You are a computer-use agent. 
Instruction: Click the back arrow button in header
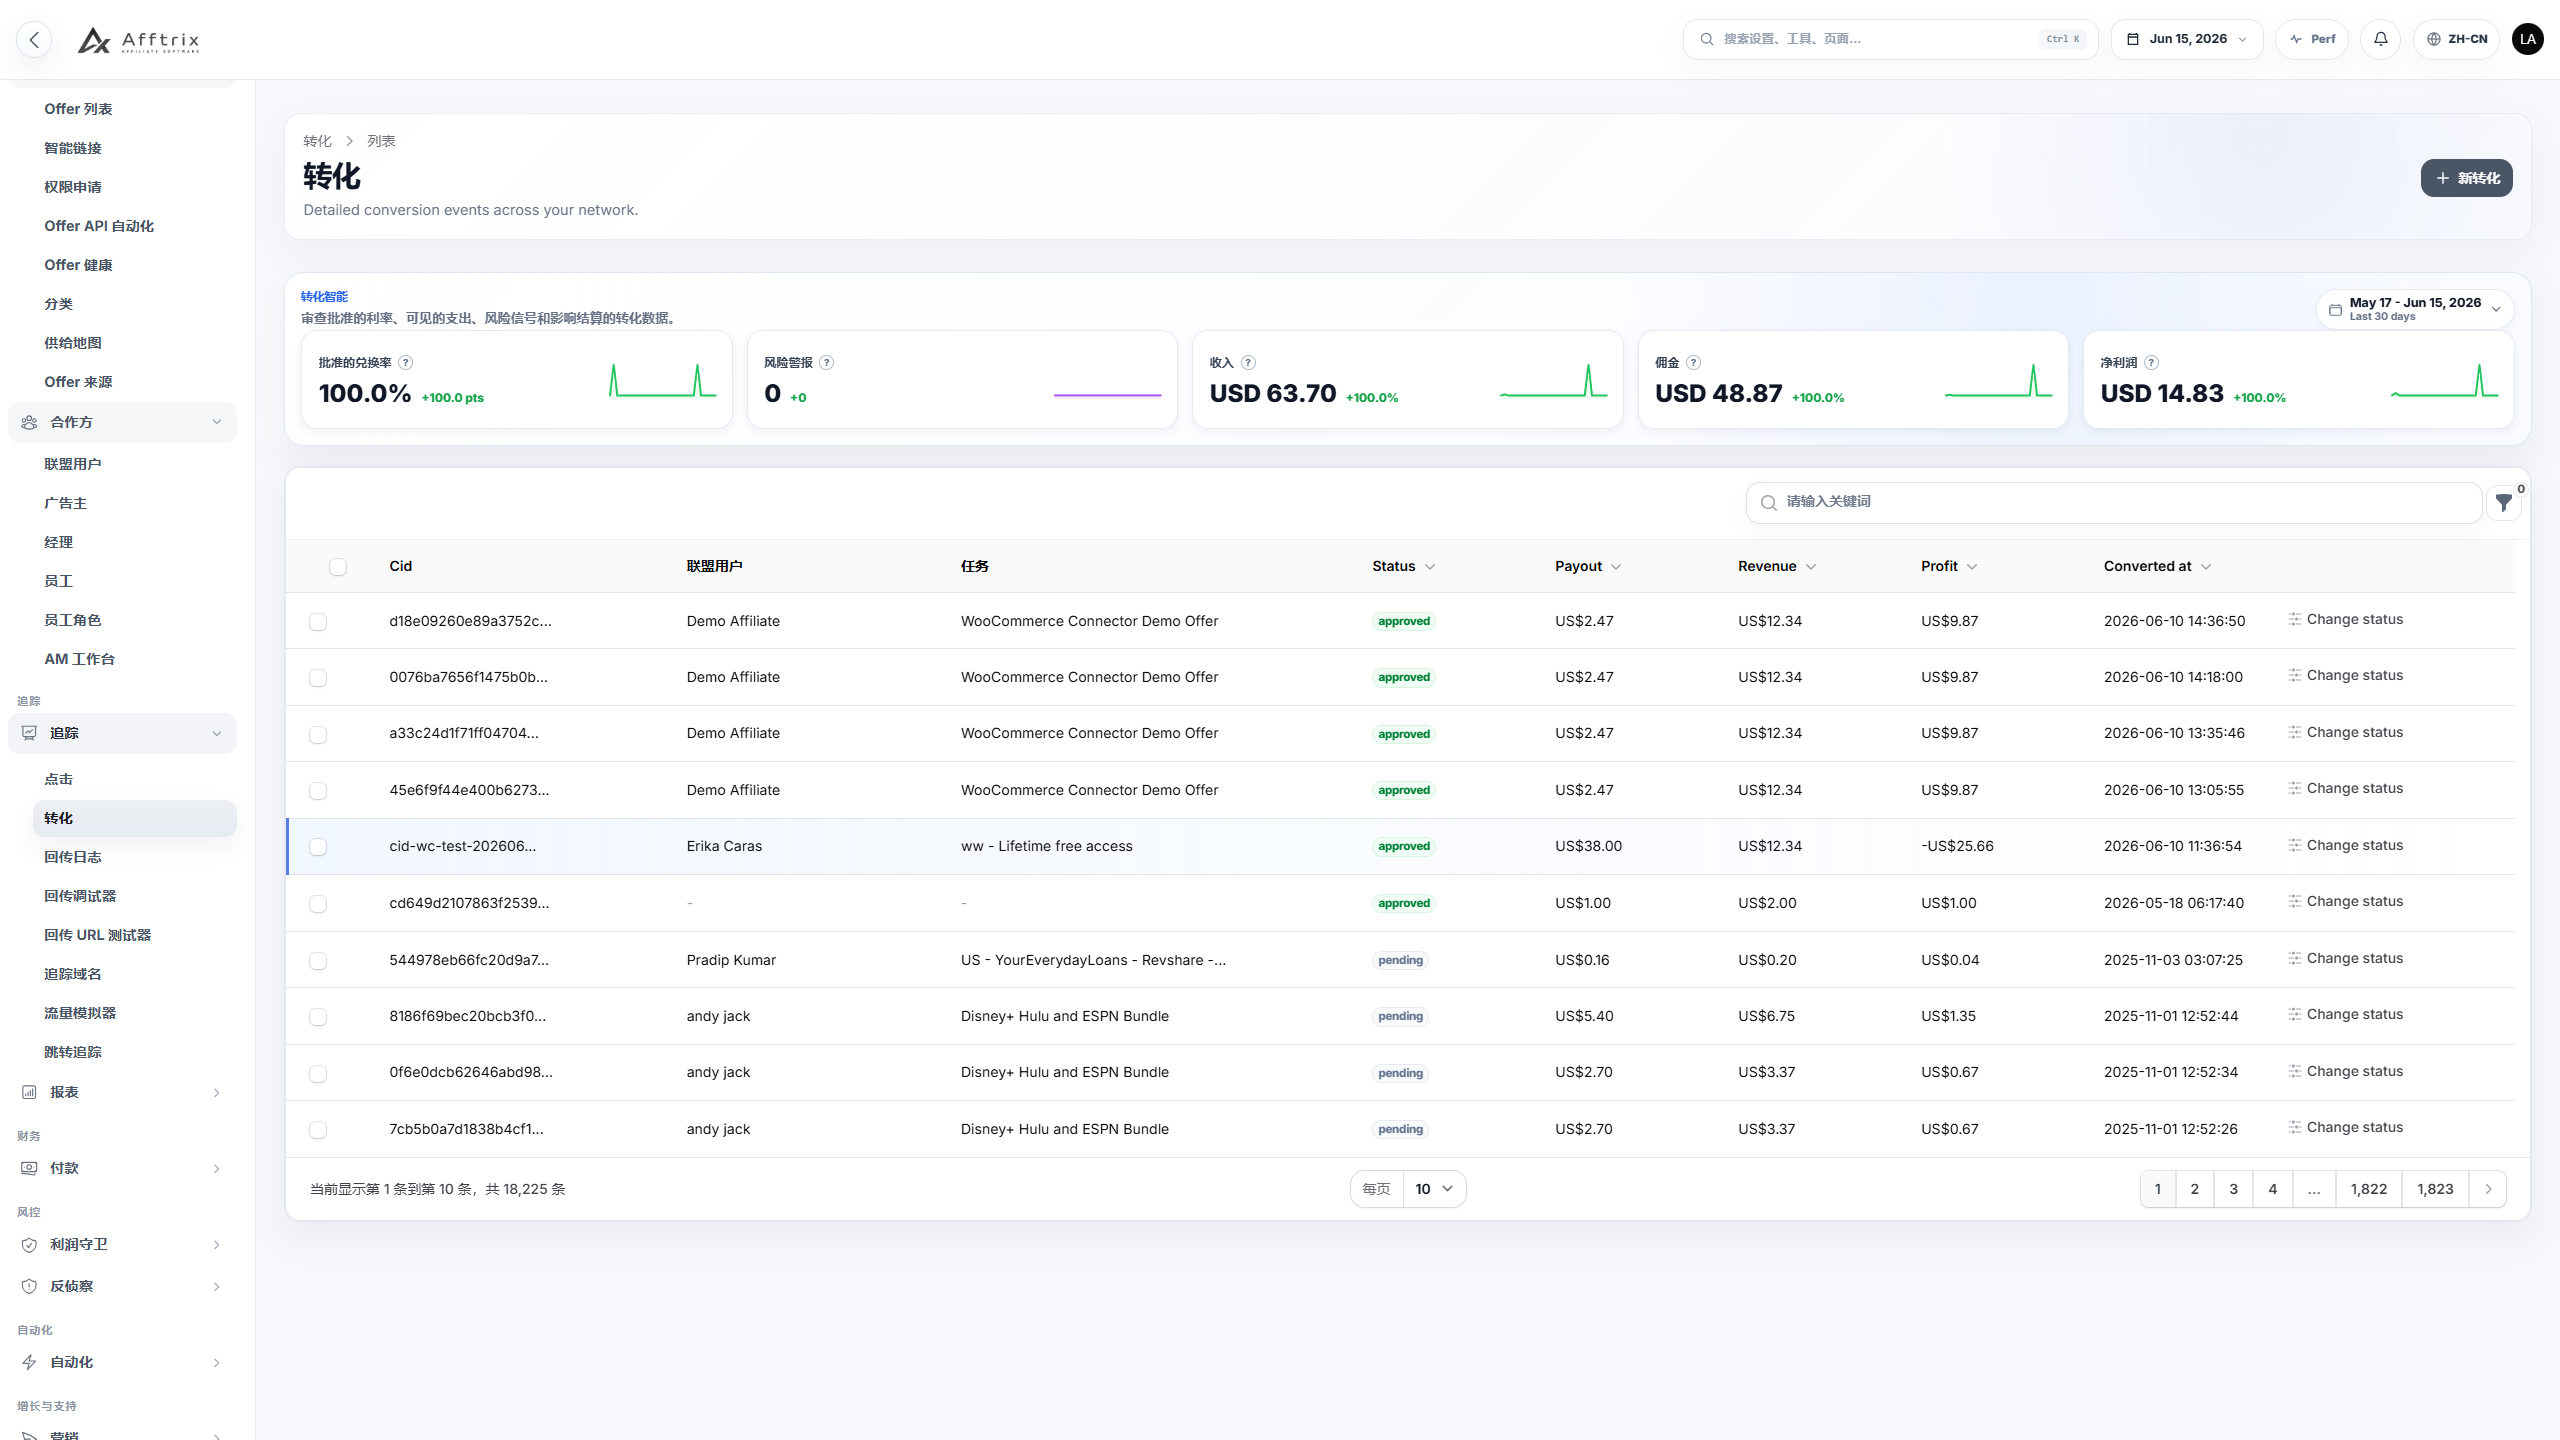tap(34, 39)
